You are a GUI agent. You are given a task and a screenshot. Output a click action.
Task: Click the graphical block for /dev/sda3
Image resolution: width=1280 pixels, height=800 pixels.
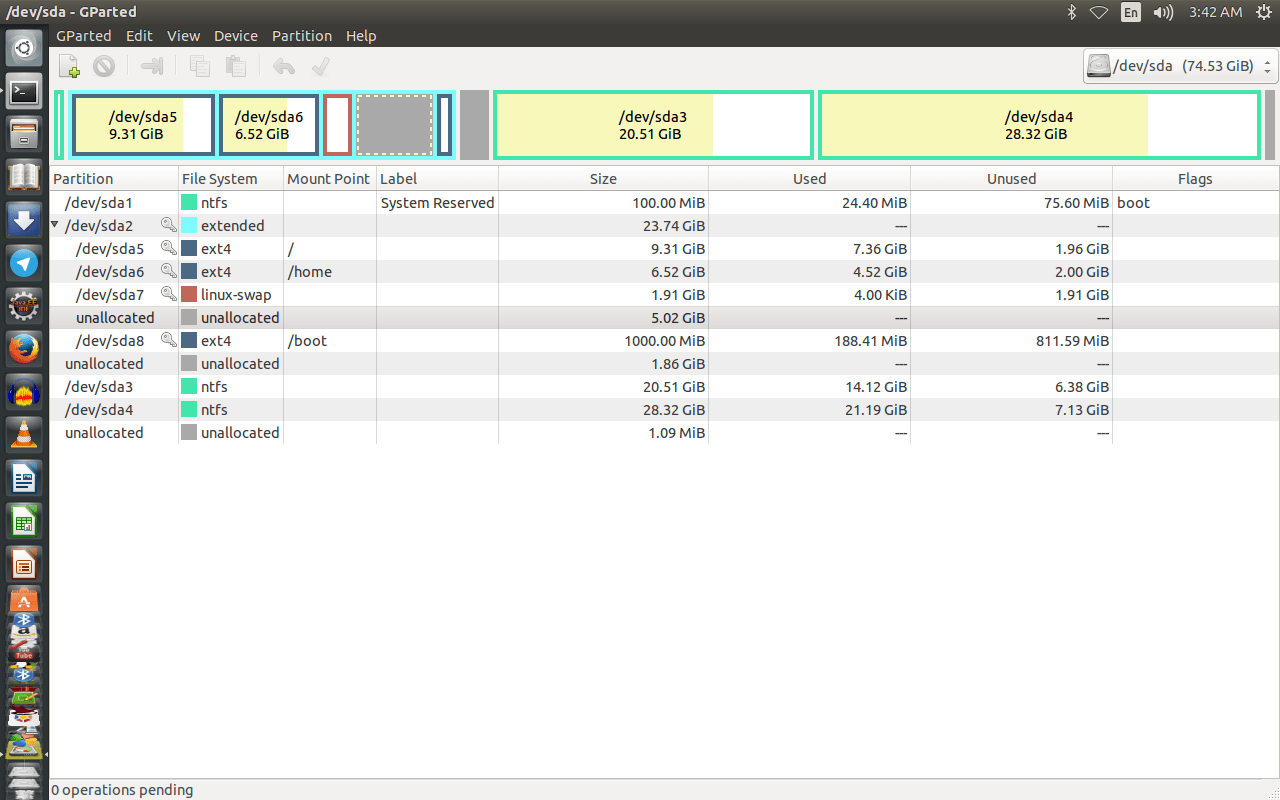pyautogui.click(x=652, y=124)
